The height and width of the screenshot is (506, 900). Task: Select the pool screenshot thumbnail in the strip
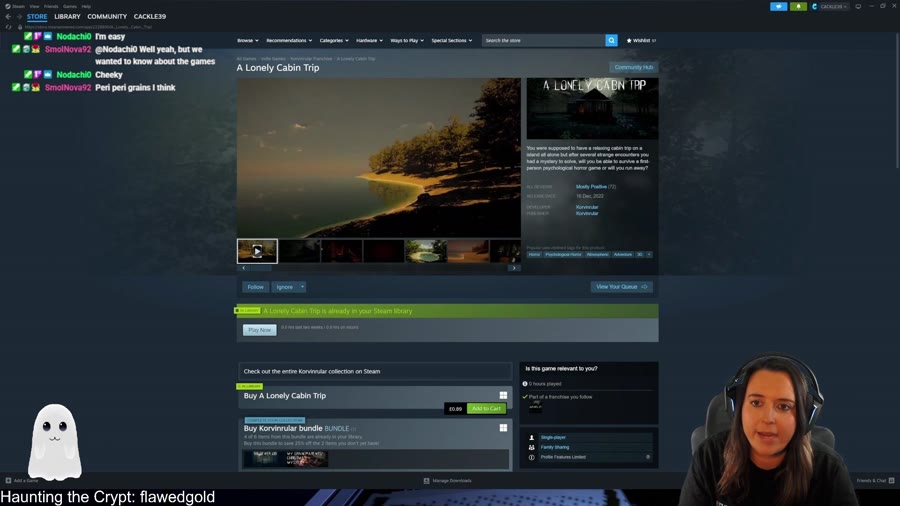click(x=426, y=251)
